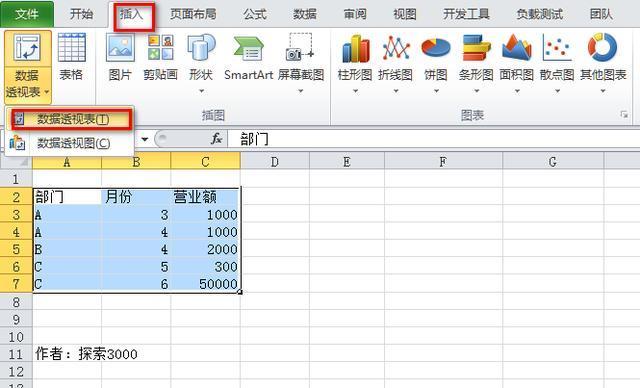Open the 文件 file tab
This screenshot has height=388, width=640.
[x=27, y=14]
